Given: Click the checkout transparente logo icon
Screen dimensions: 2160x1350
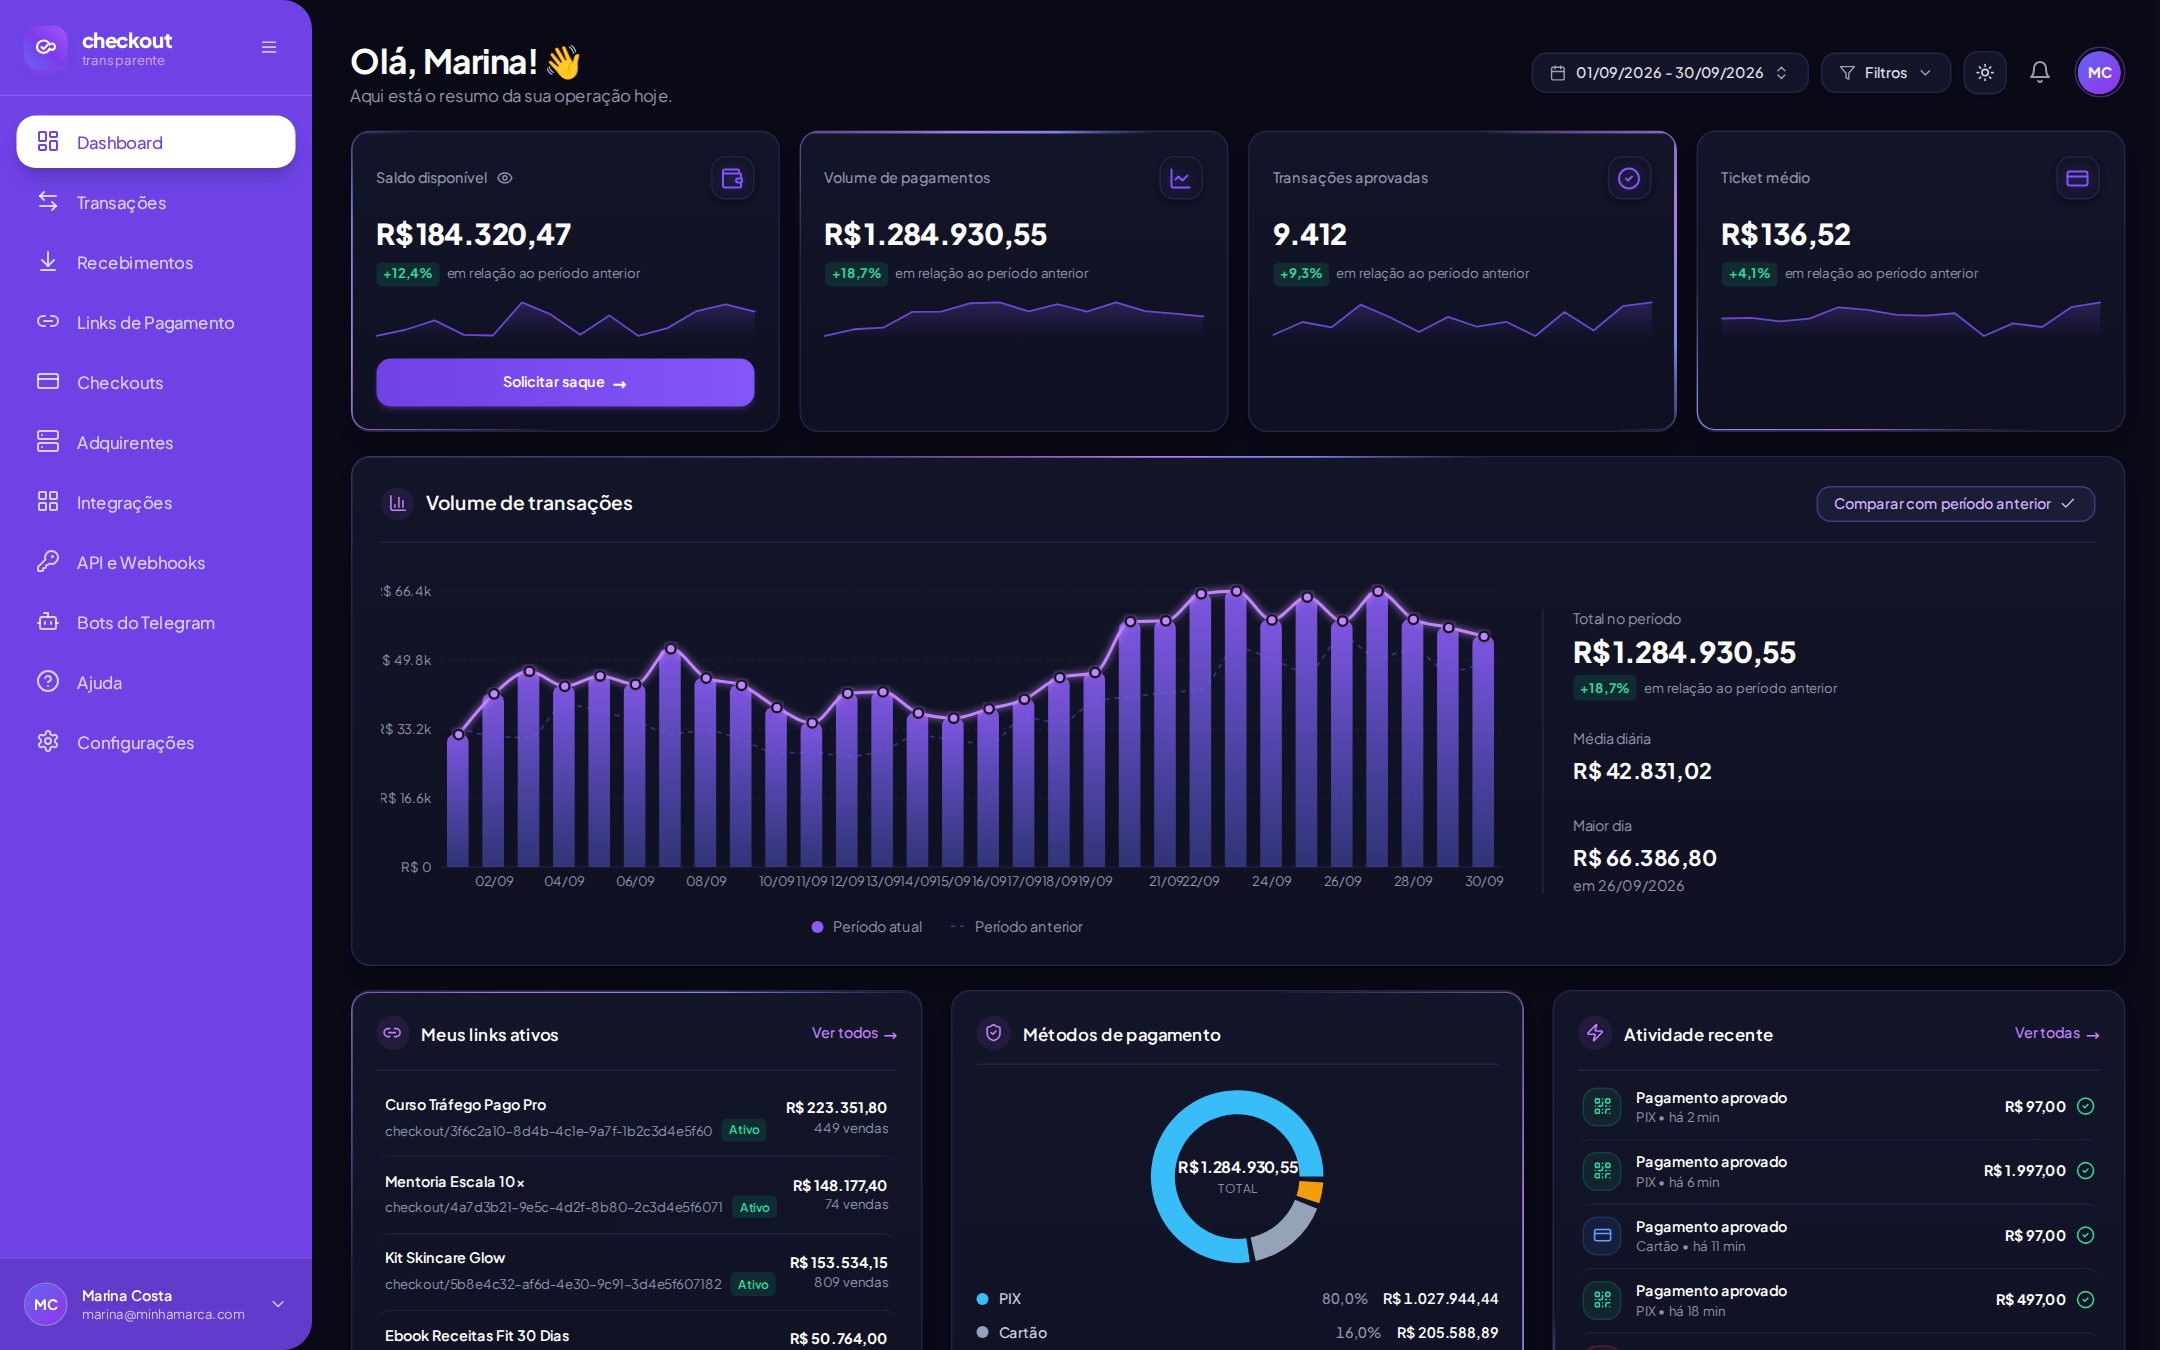Looking at the screenshot, I should [46, 47].
